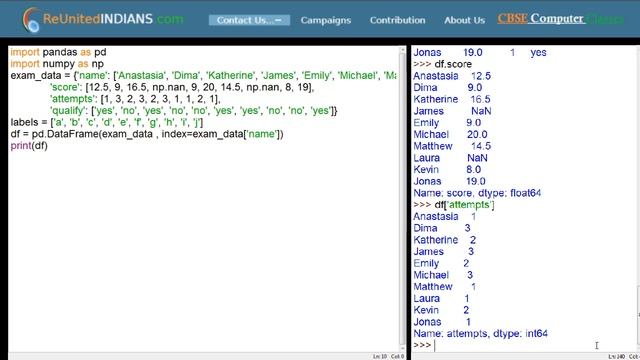640x360 pixels.
Task: Click the 'Michael 3' attempts row
Action: pos(443,275)
